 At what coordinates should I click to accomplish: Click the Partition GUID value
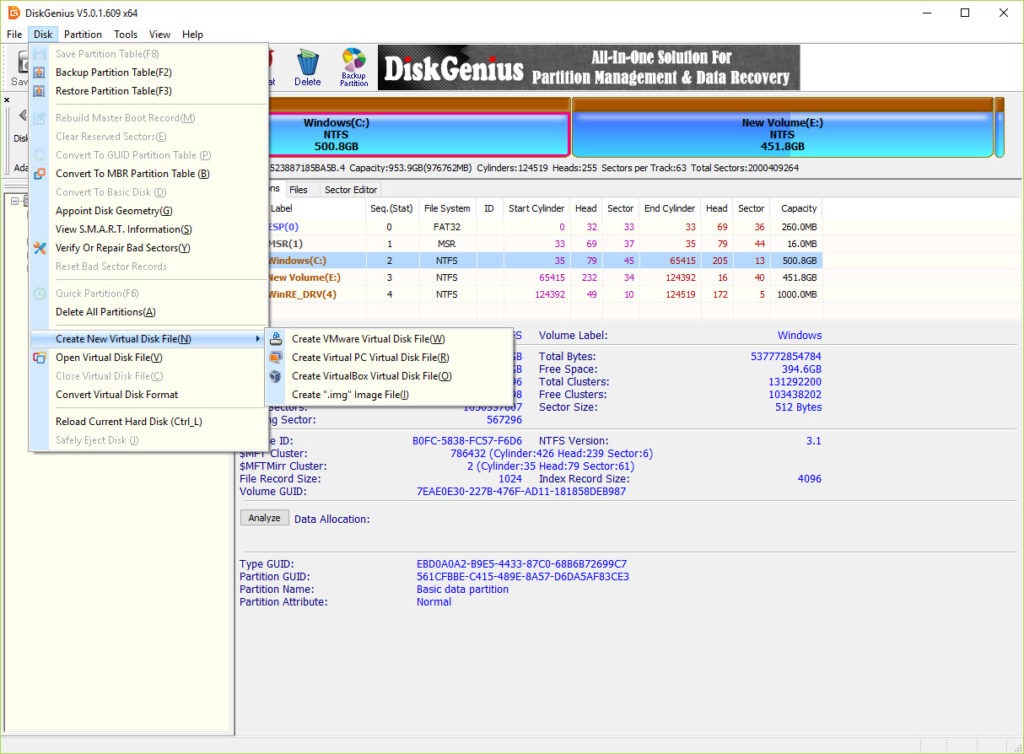(523, 576)
